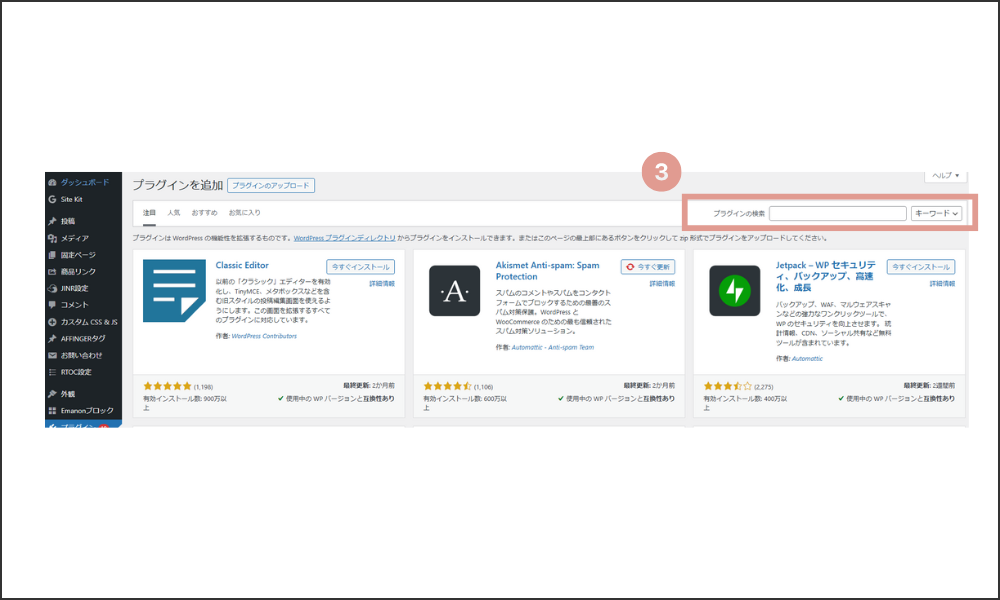Click the AFFINGERタグ pin icon

[x=52, y=339]
